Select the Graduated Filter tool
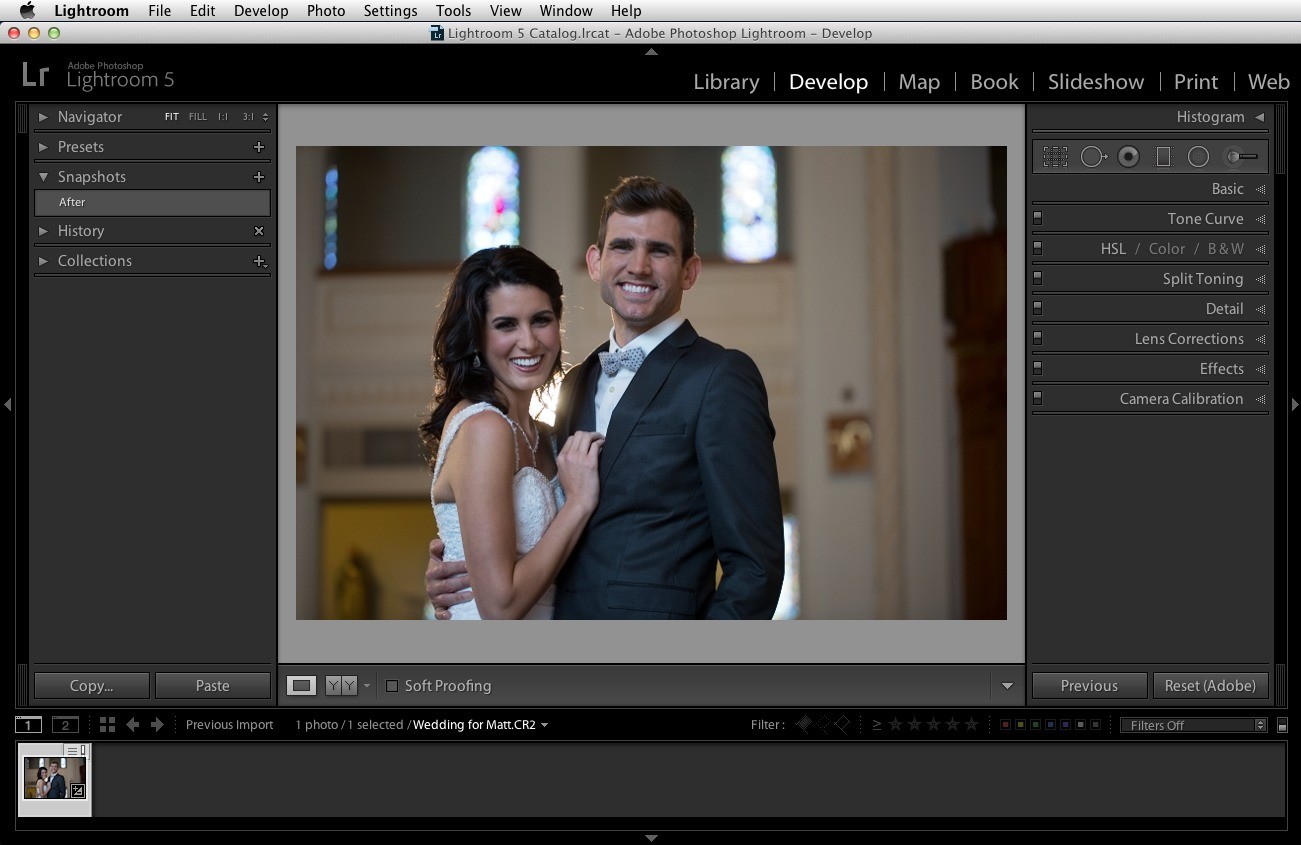Image resolution: width=1301 pixels, height=845 pixels. click(1163, 157)
